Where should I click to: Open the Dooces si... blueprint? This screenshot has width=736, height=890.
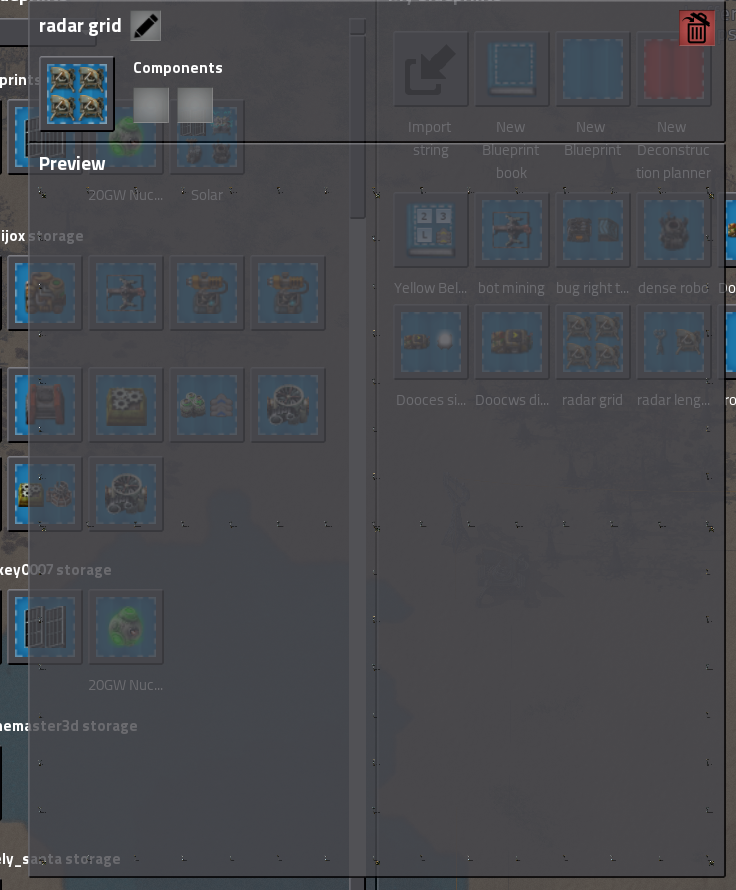tap(430, 342)
